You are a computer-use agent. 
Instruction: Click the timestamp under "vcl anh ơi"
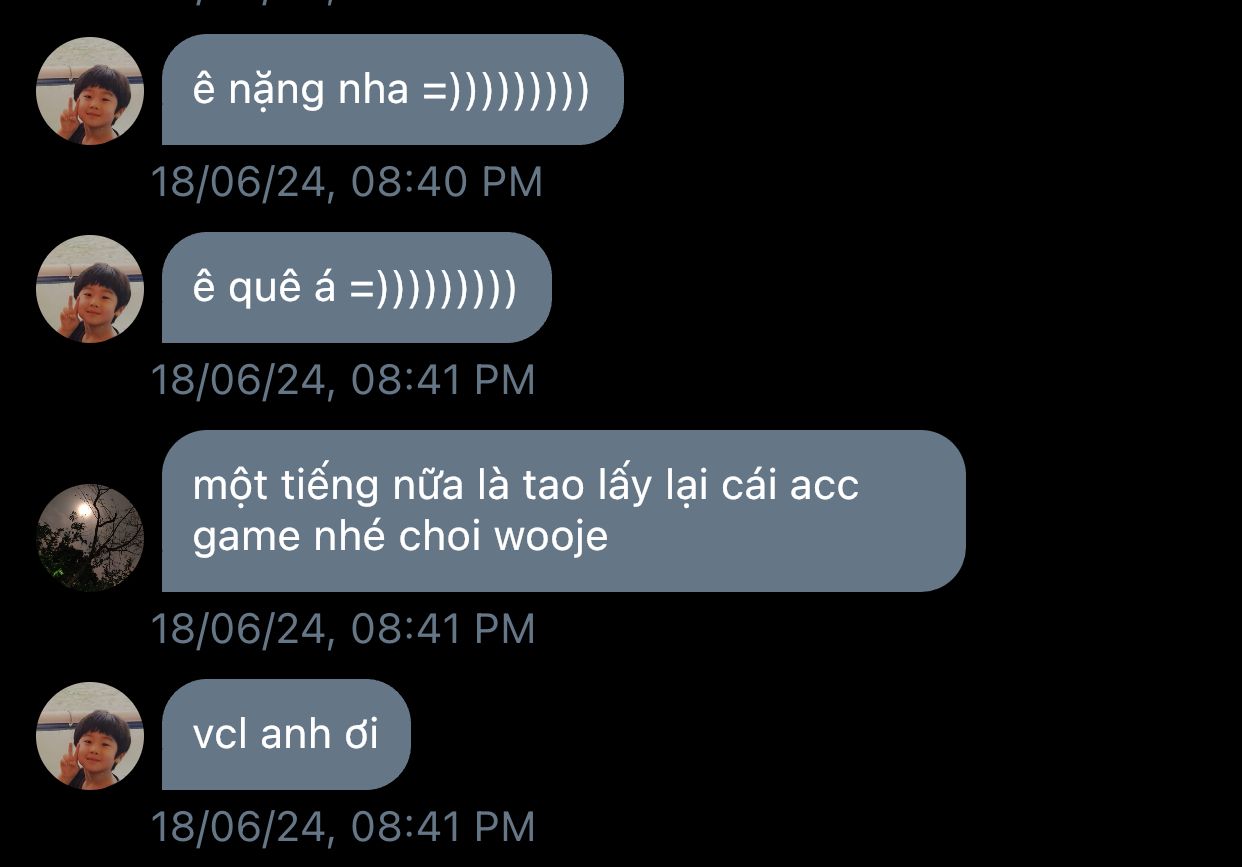point(343,827)
